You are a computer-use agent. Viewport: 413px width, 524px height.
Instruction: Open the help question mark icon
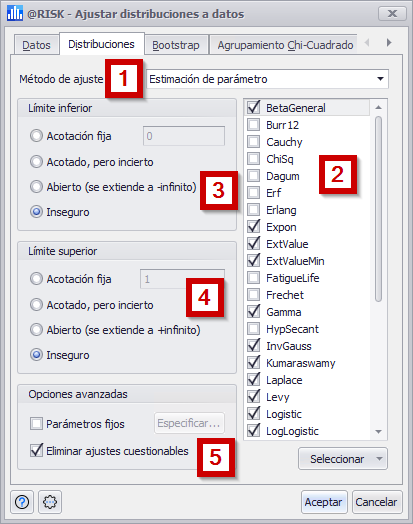(22, 502)
